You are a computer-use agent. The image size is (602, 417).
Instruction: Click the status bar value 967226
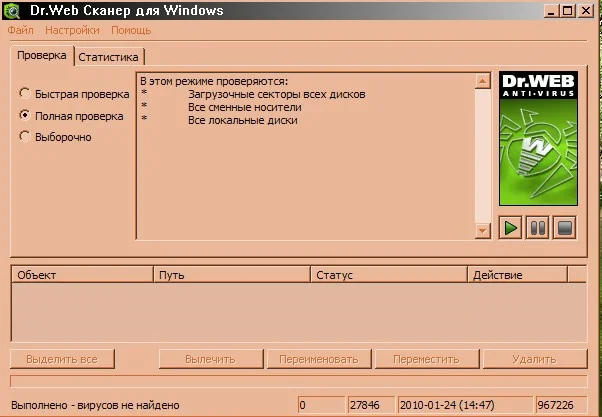tap(561, 405)
